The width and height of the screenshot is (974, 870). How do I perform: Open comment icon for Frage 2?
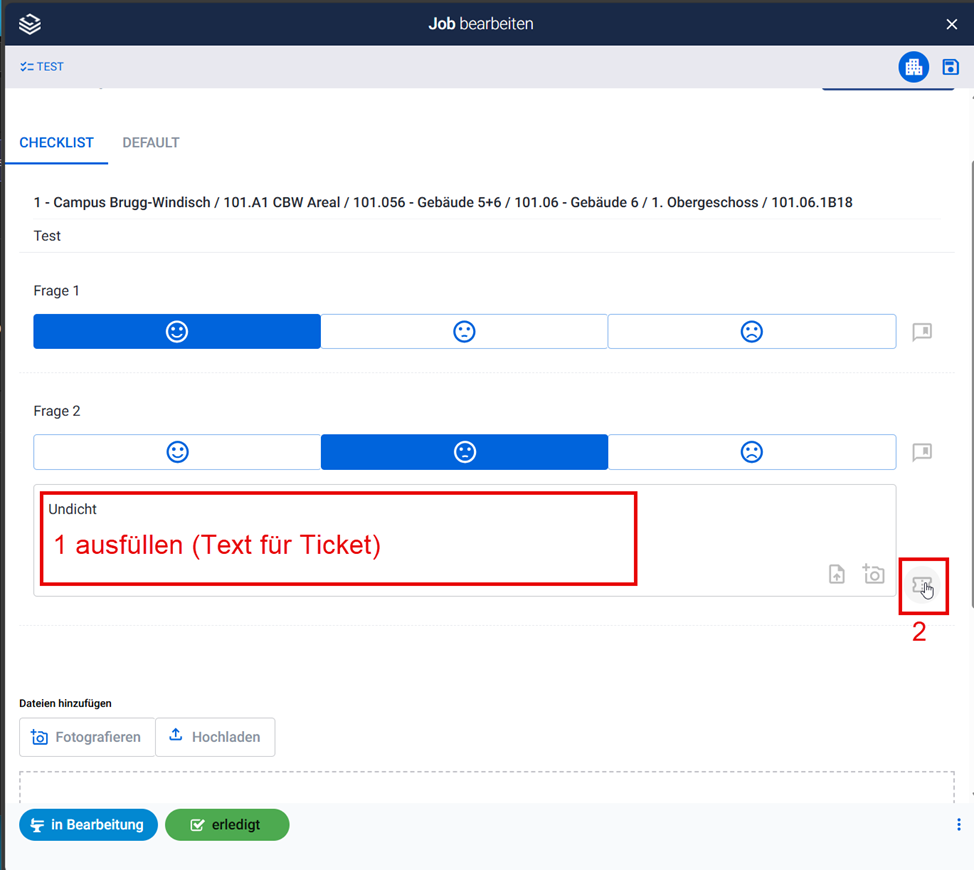[922, 453]
